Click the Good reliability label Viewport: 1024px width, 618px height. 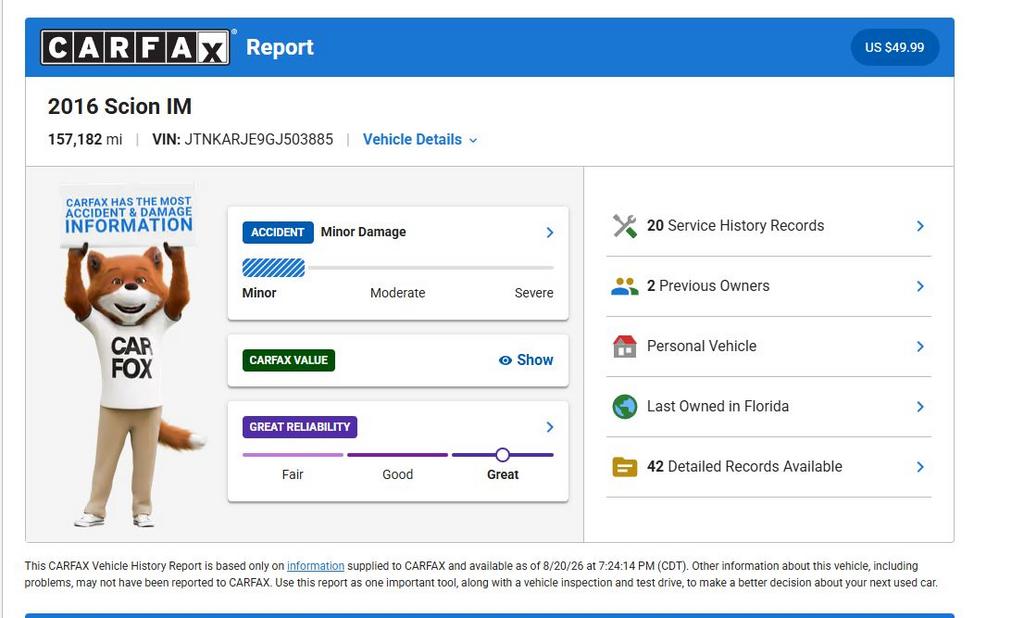pos(398,475)
